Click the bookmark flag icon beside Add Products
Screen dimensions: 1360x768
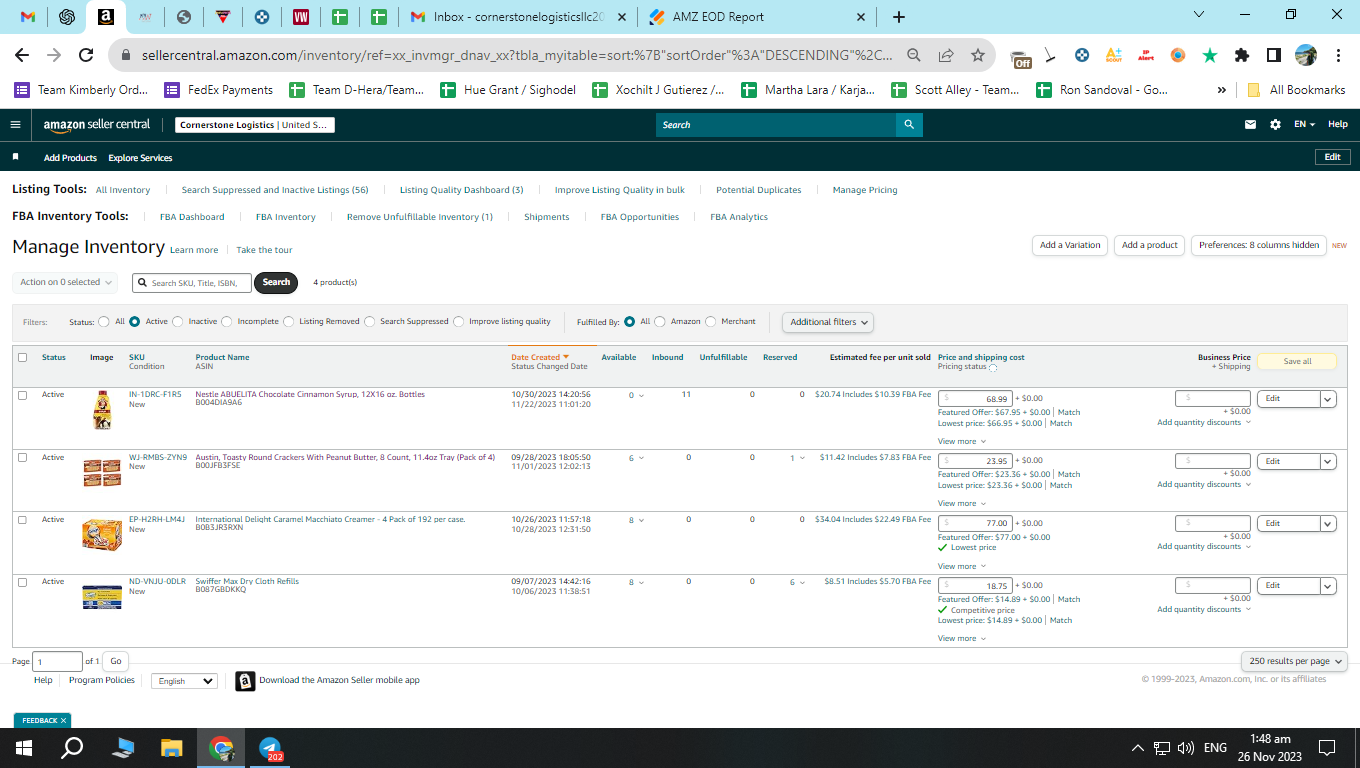[15, 157]
